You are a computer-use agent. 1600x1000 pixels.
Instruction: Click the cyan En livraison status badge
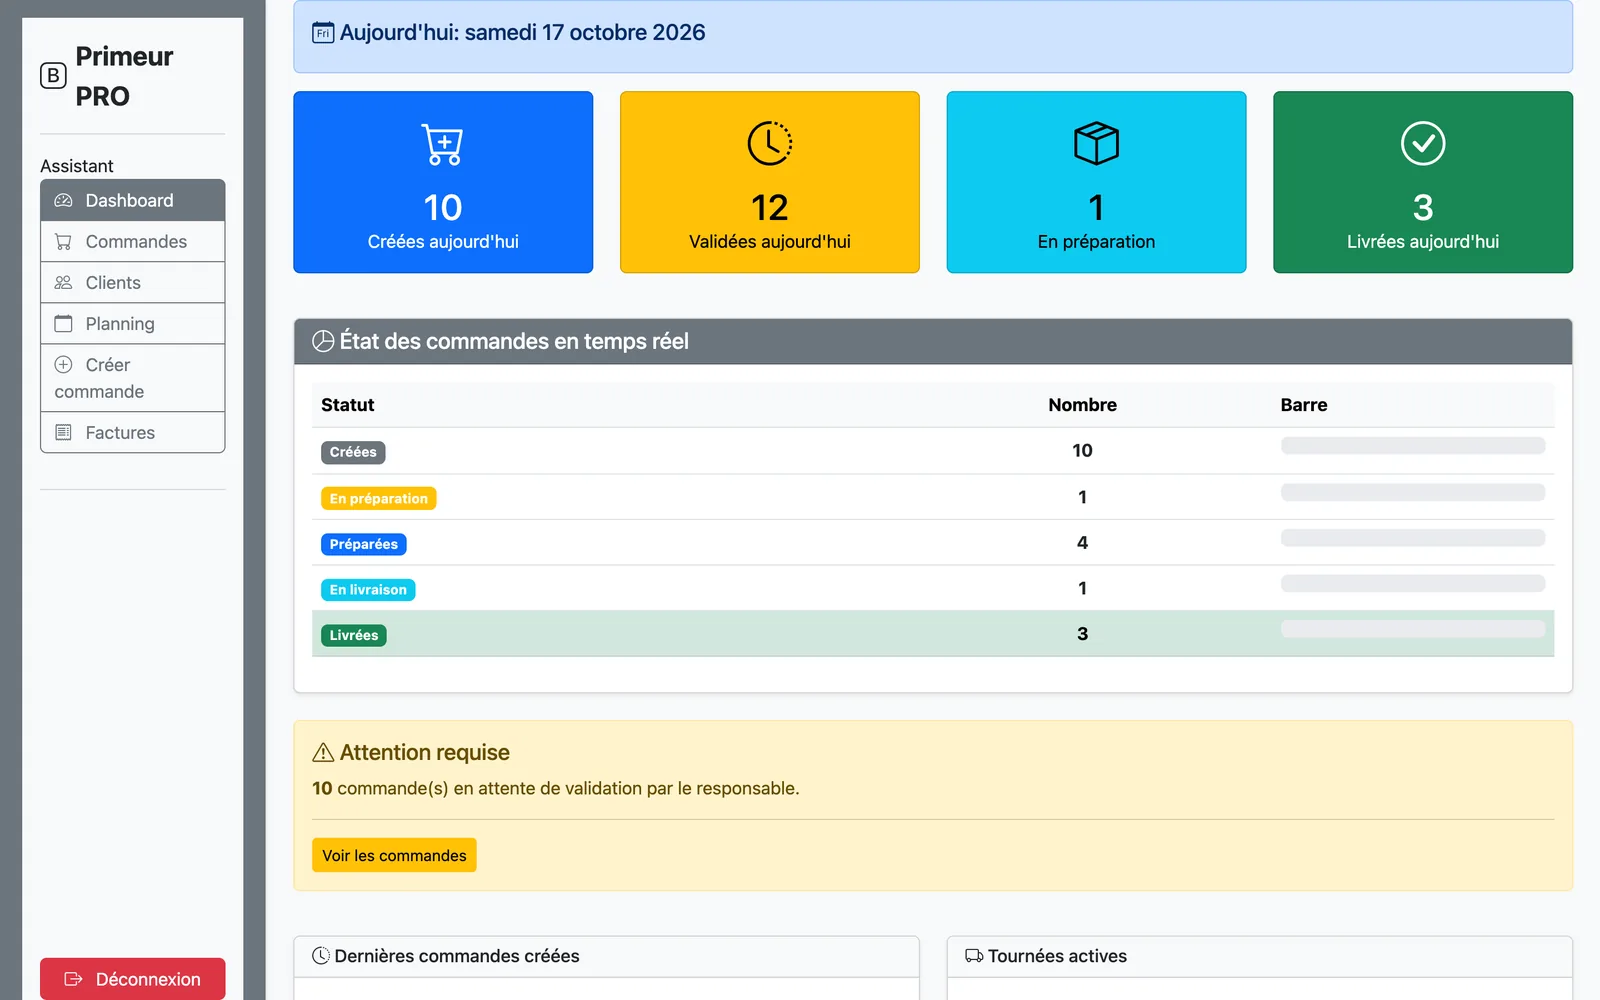(x=368, y=590)
